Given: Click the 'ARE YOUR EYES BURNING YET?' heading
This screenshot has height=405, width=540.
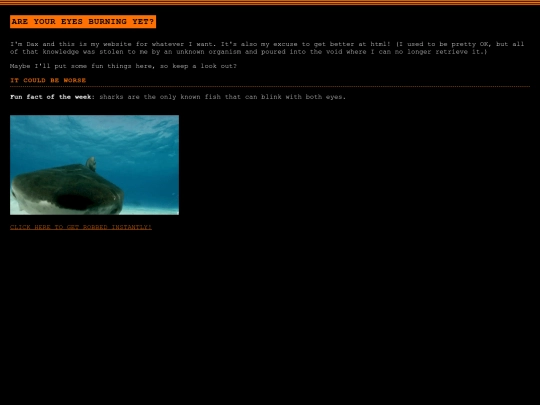Looking at the screenshot, I should 83,22.
